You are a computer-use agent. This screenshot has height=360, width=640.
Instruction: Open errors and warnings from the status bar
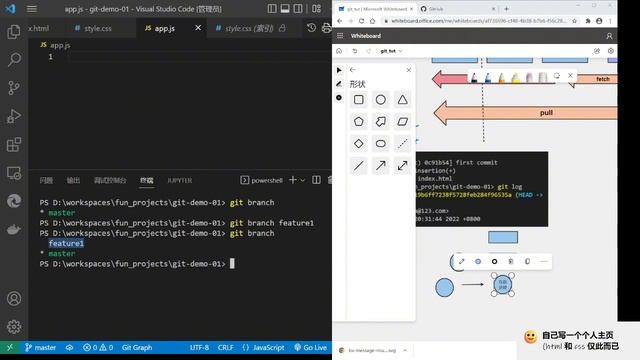pos(98,347)
